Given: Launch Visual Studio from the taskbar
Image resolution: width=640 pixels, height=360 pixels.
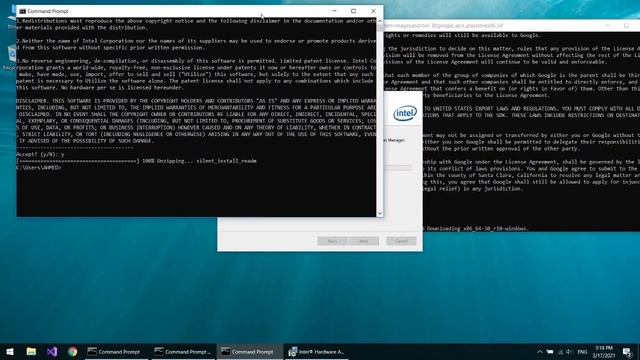Looking at the screenshot, I should [52, 351].
